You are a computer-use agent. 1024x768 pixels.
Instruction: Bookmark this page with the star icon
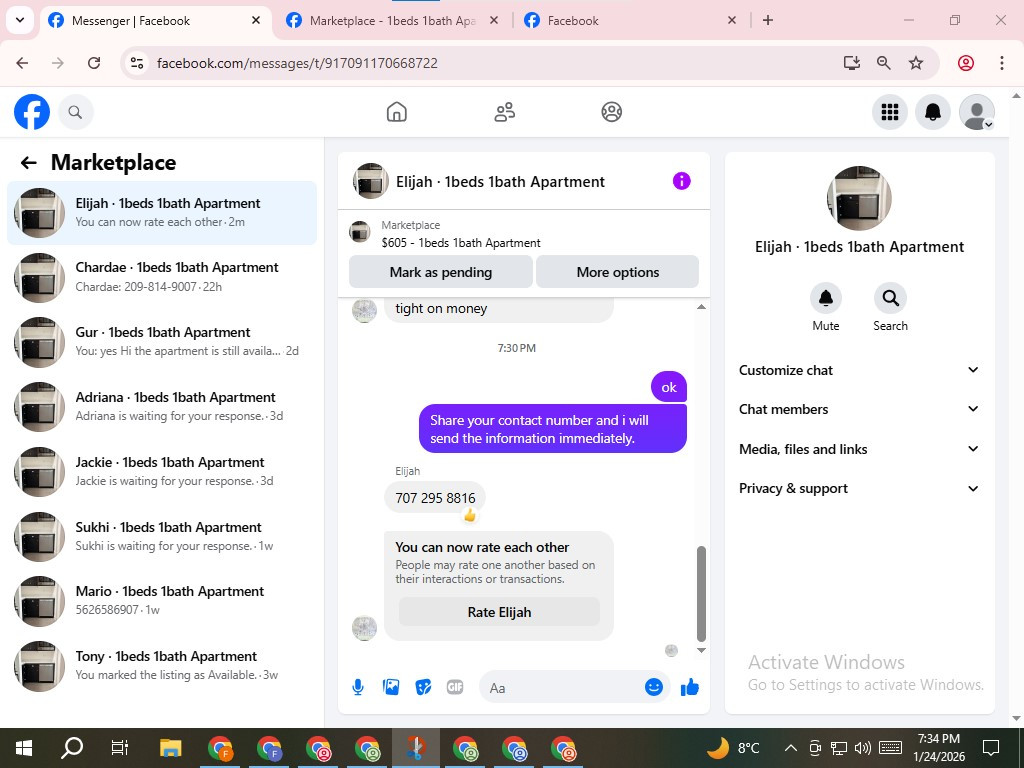pos(916,63)
